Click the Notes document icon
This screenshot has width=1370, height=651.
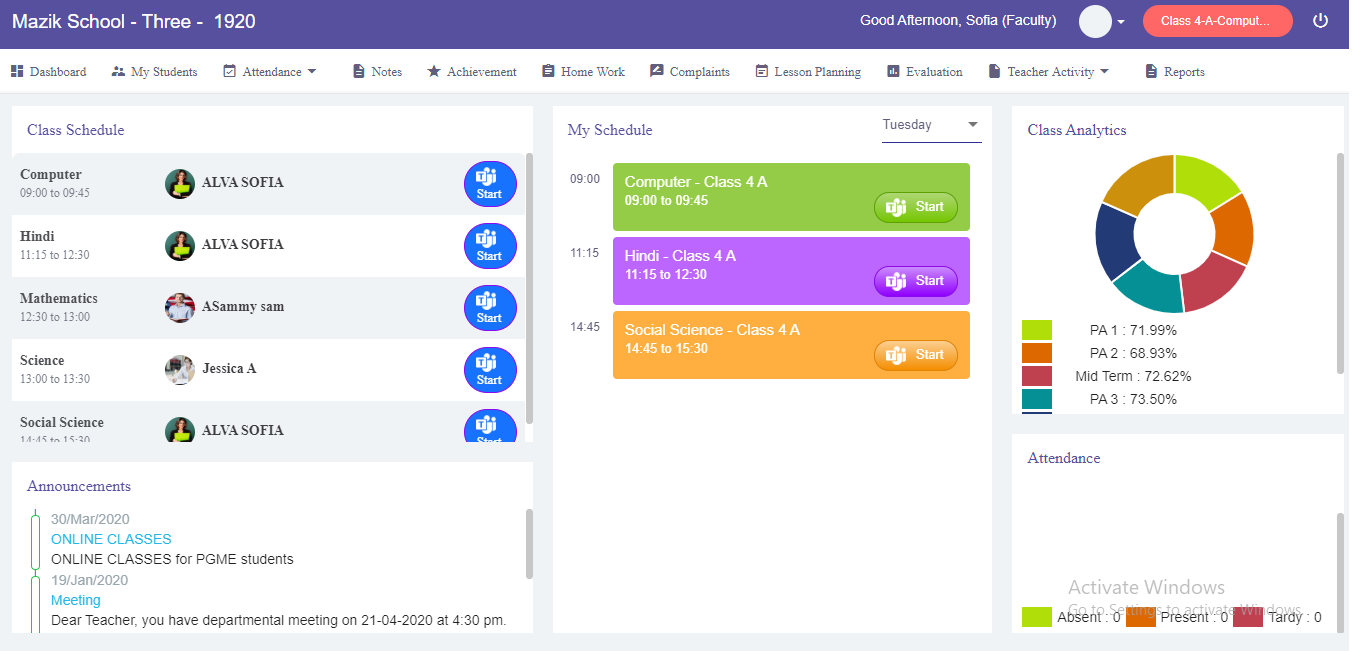coord(359,71)
